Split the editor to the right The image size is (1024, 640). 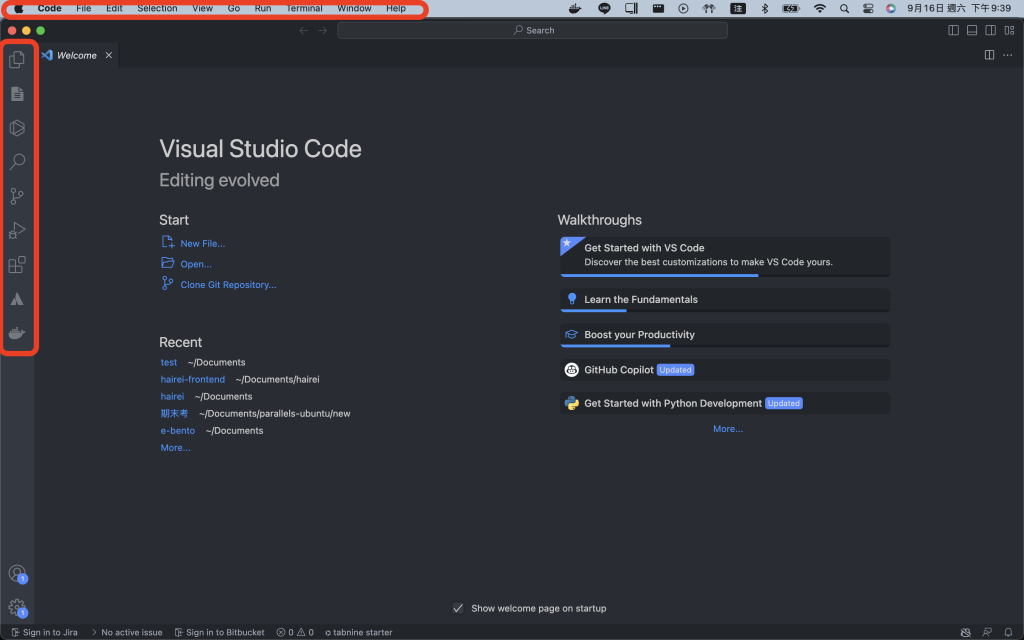point(989,55)
